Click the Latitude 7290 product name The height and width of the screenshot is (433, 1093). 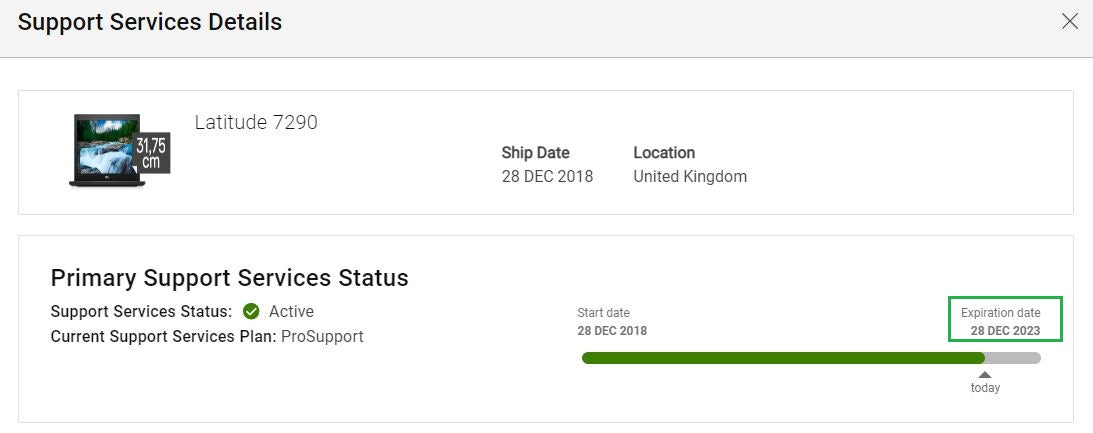(x=256, y=123)
